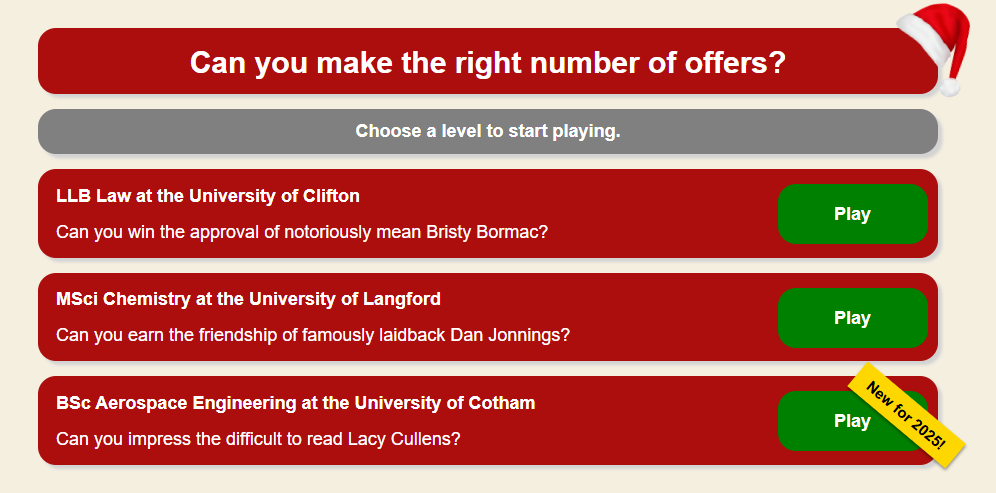The height and width of the screenshot is (493, 996).
Task: Click the "University of Langford" text
Action: [x=344, y=299]
